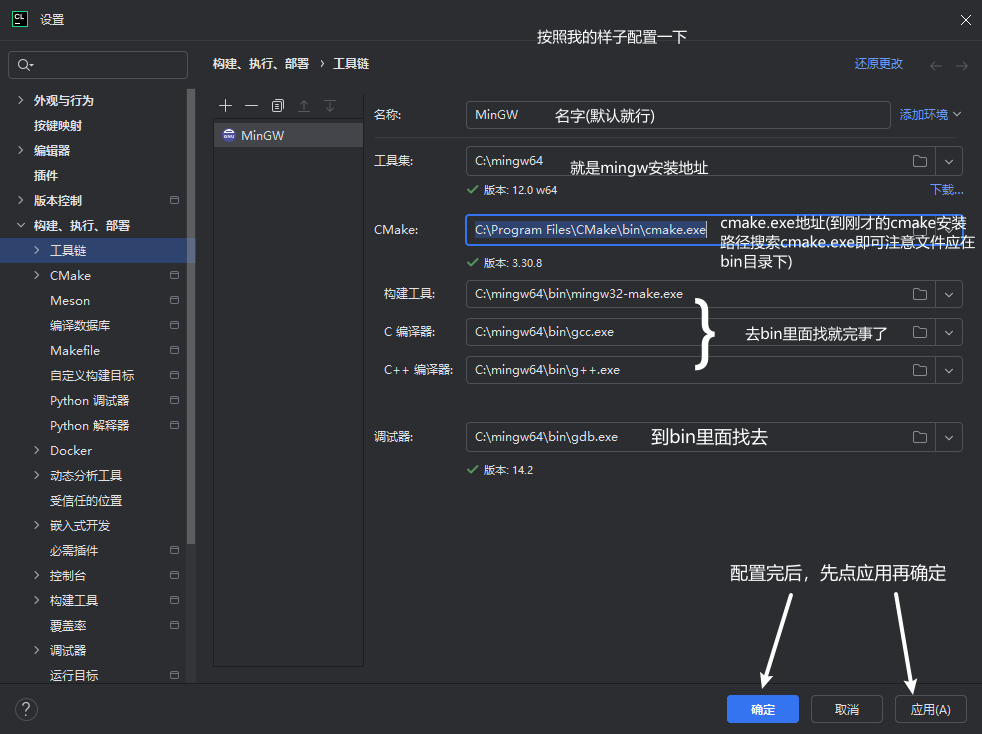
Task: Browse for the 工具集 folder path
Action: 920,160
